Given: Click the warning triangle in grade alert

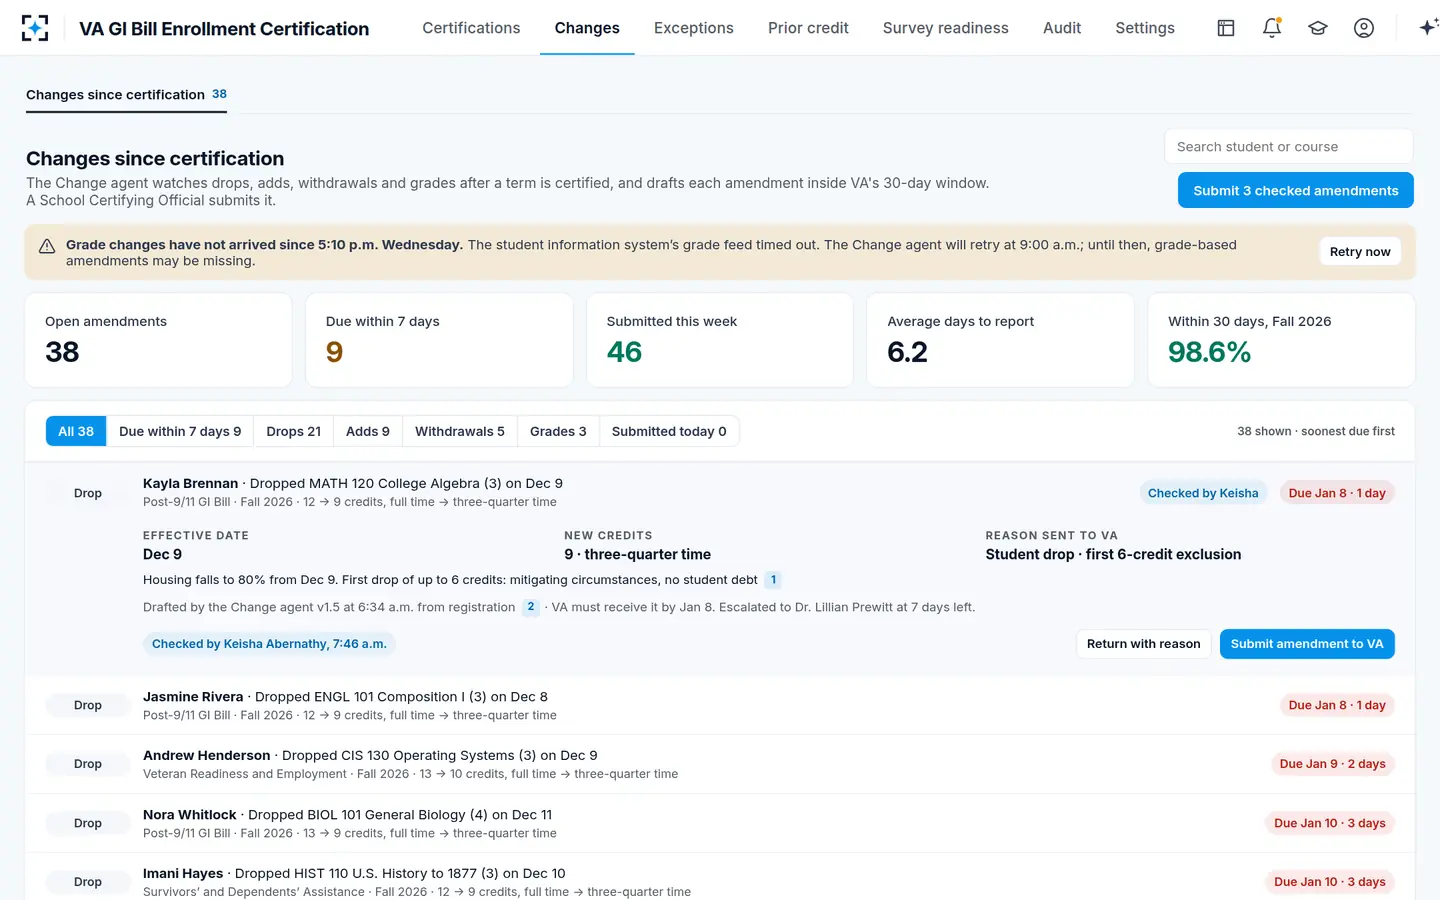Looking at the screenshot, I should [47, 246].
